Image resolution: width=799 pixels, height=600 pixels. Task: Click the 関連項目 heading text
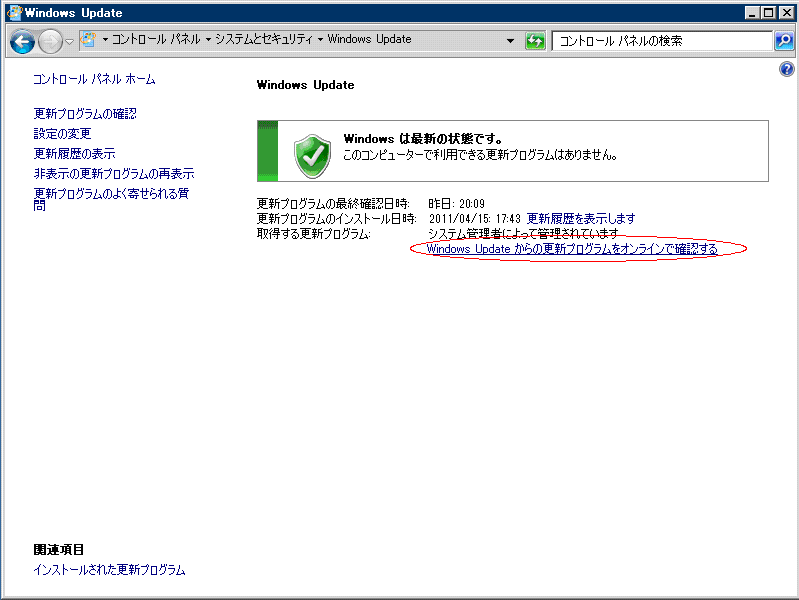pos(59,550)
